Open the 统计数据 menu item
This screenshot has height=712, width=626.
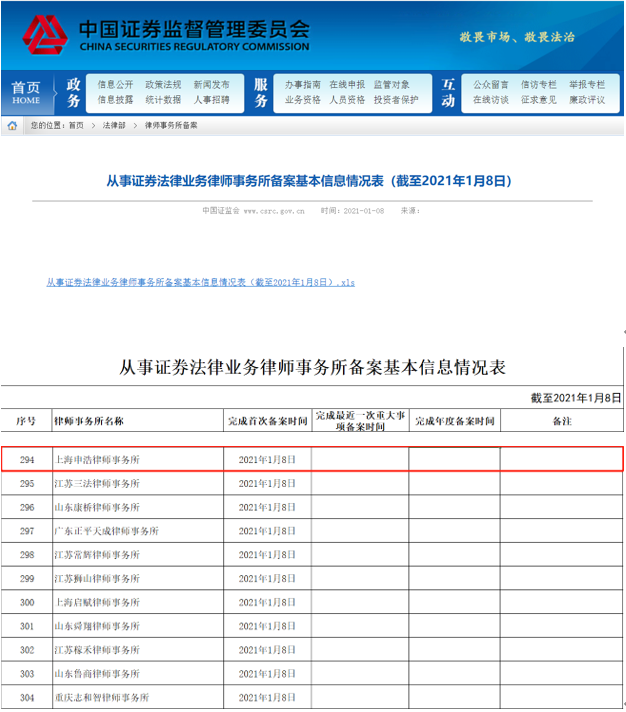pos(163,99)
